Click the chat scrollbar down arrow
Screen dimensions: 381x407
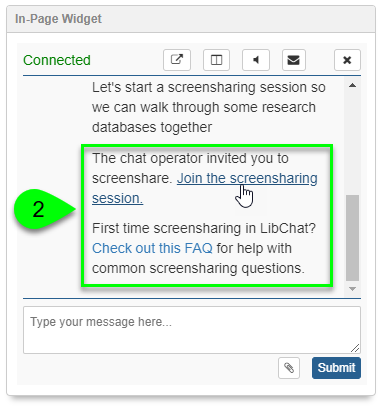pos(352,289)
